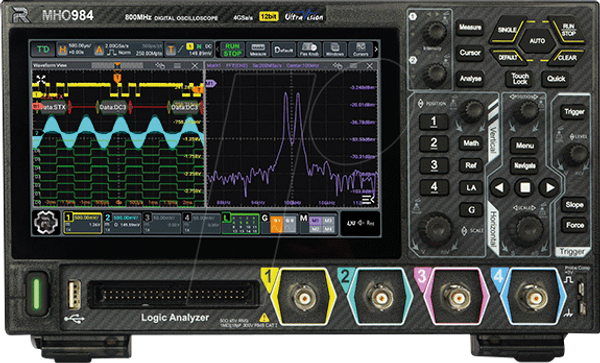This screenshot has height=363, width=600.
Task: Tap the on-screen RUN STOP button
Action: click(232, 50)
